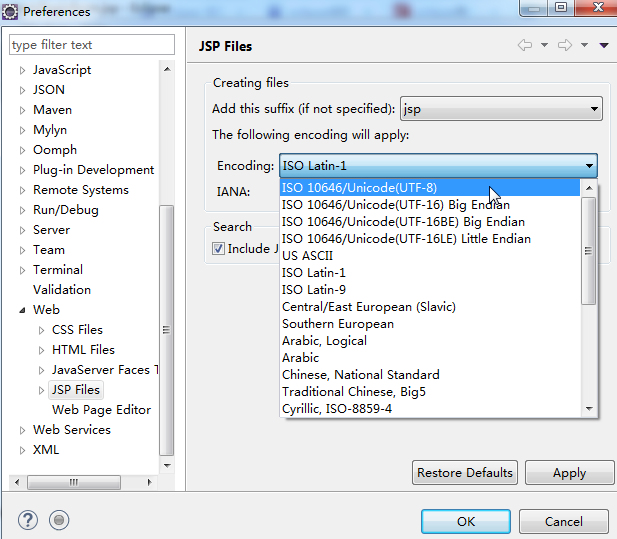Click the Help question mark icon

pyautogui.click(x=28, y=520)
